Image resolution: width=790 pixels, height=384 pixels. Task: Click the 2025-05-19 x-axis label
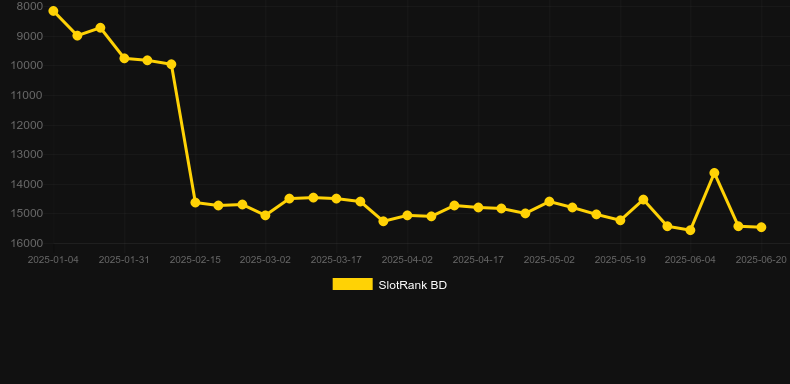coord(620,260)
